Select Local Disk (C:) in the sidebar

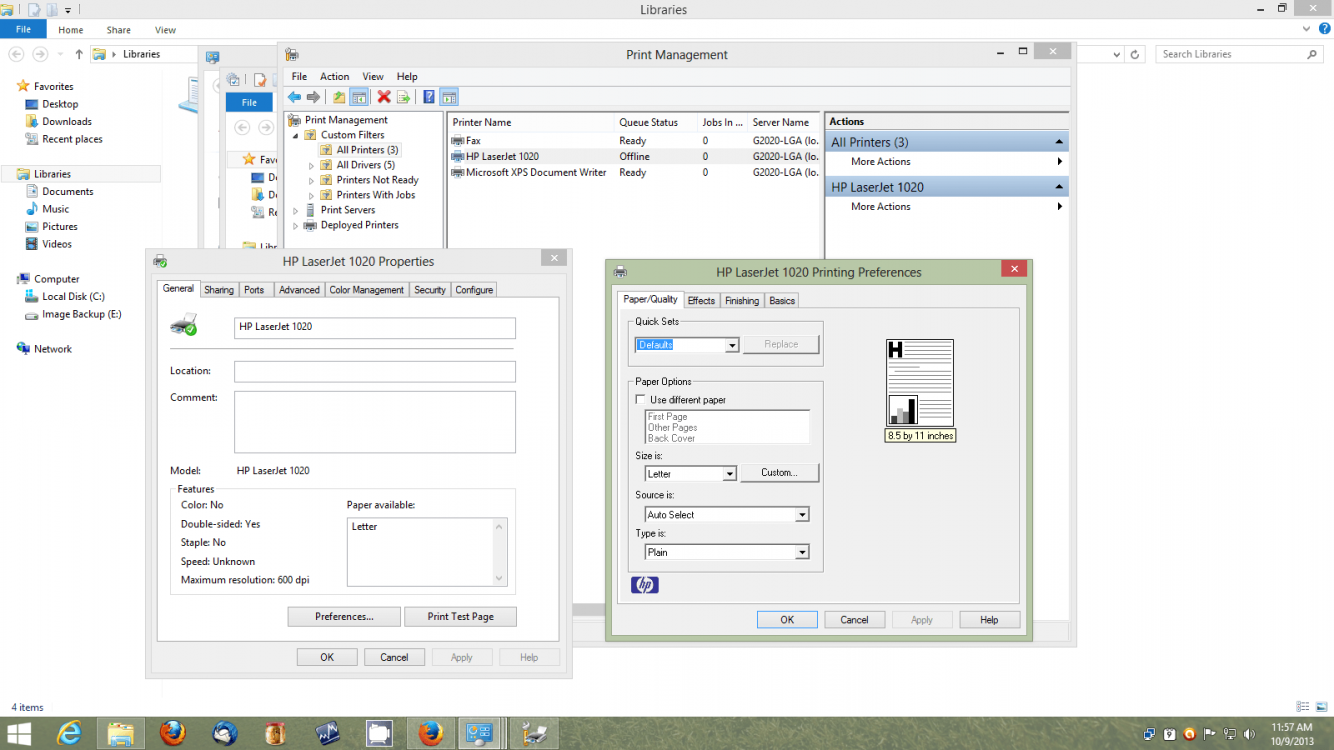[73, 297]
